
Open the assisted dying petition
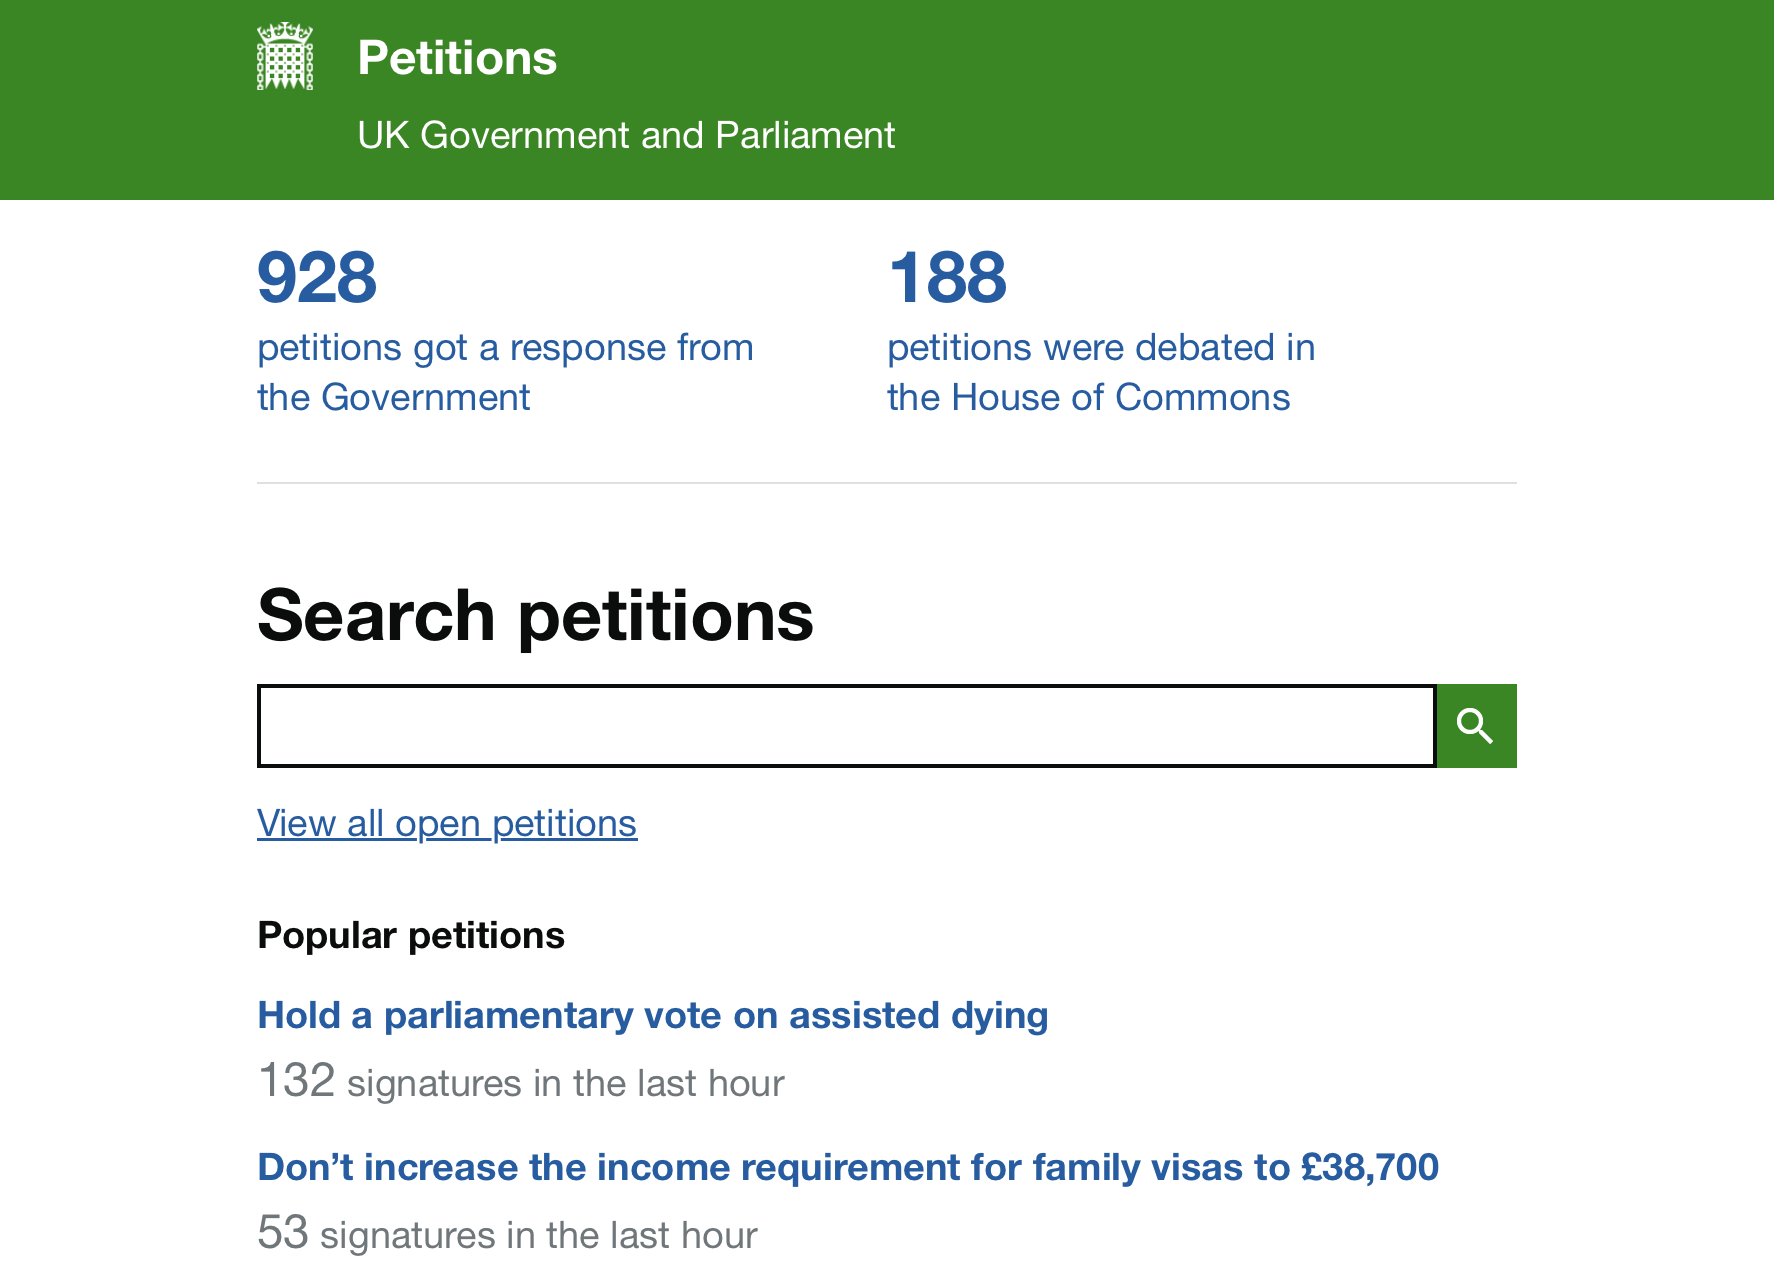[652, 1015]
